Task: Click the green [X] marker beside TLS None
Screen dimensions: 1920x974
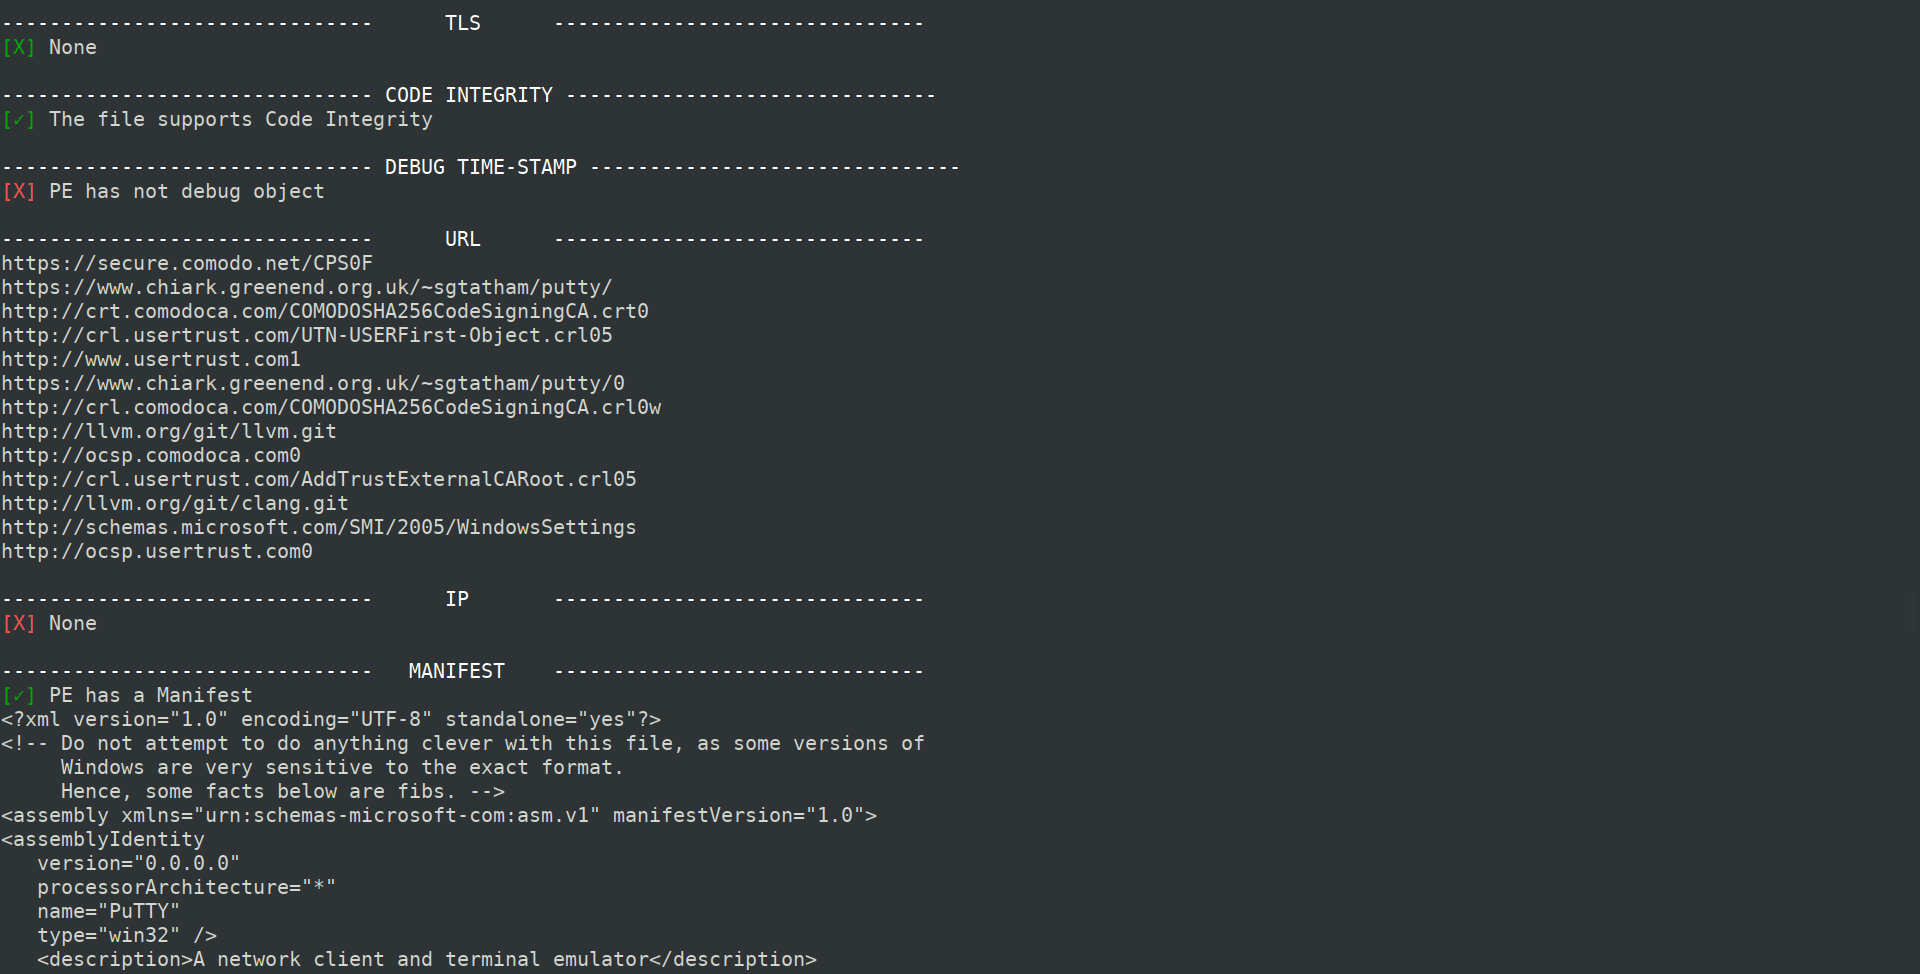Action: (19, 47)
